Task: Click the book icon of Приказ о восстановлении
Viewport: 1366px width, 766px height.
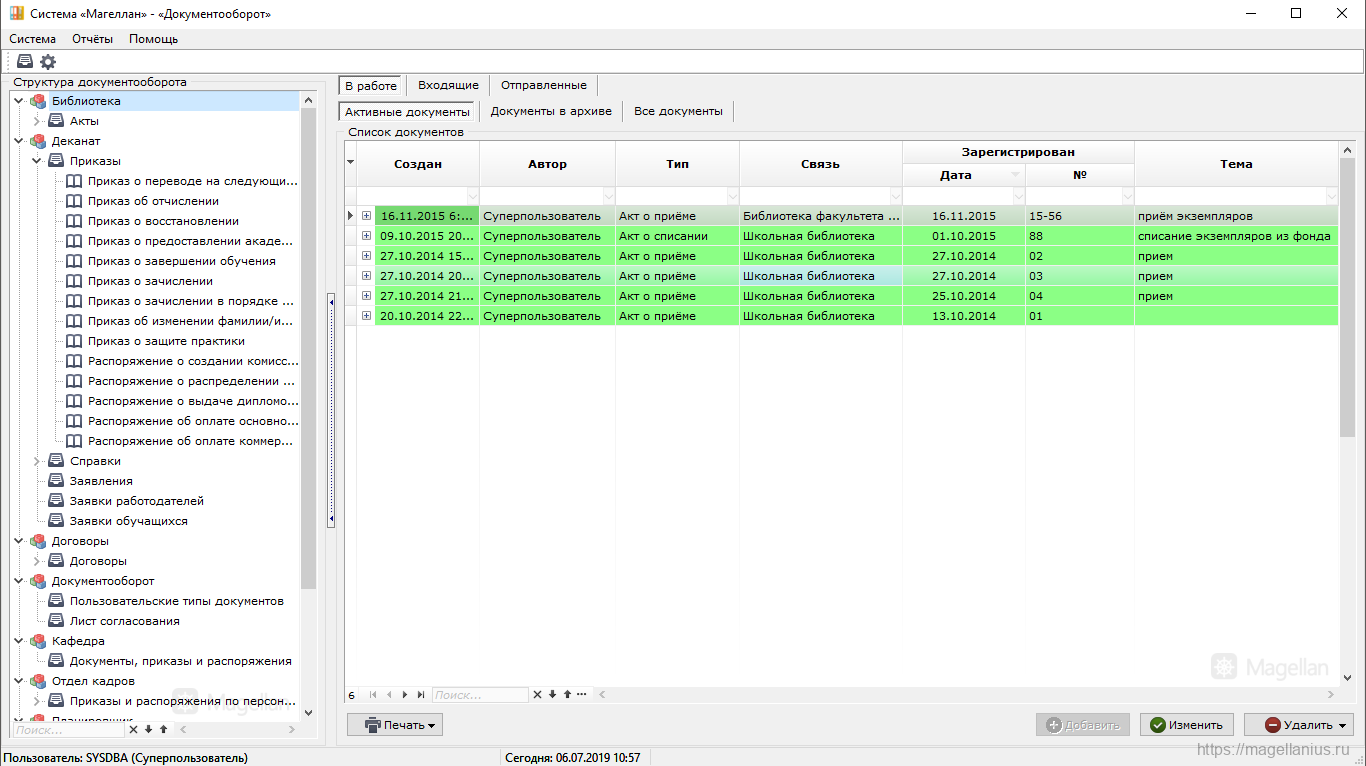Action: click(x=74, y=221)
